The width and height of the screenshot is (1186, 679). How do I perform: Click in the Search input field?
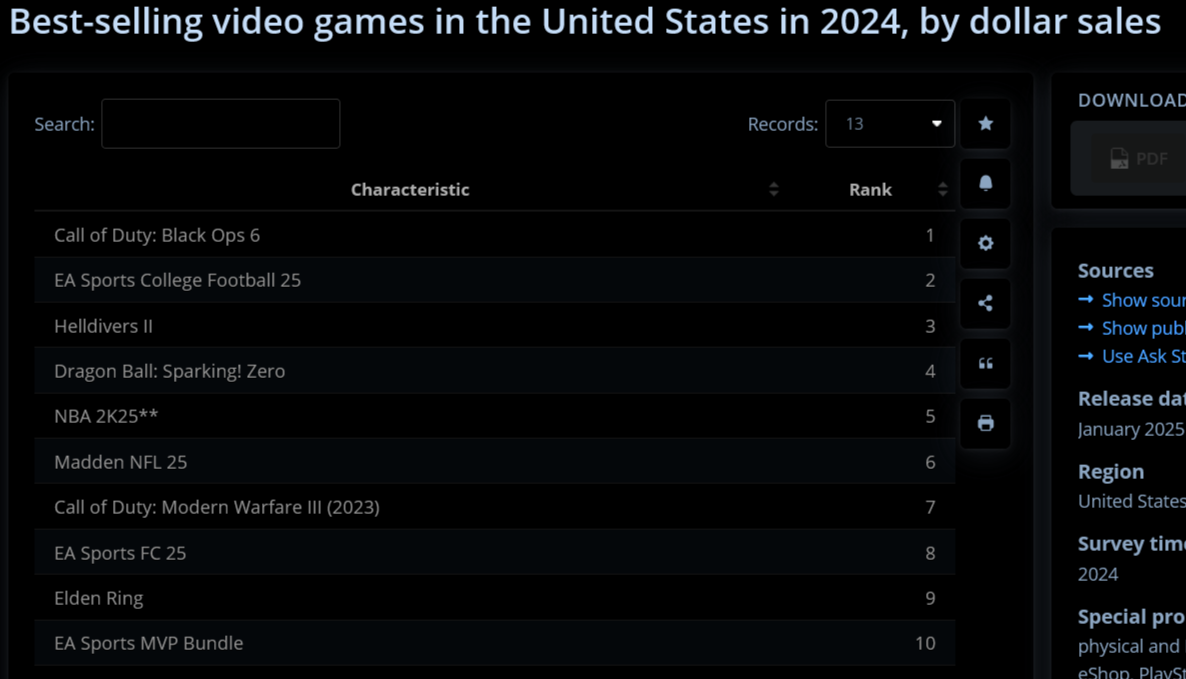coord(221,123)
